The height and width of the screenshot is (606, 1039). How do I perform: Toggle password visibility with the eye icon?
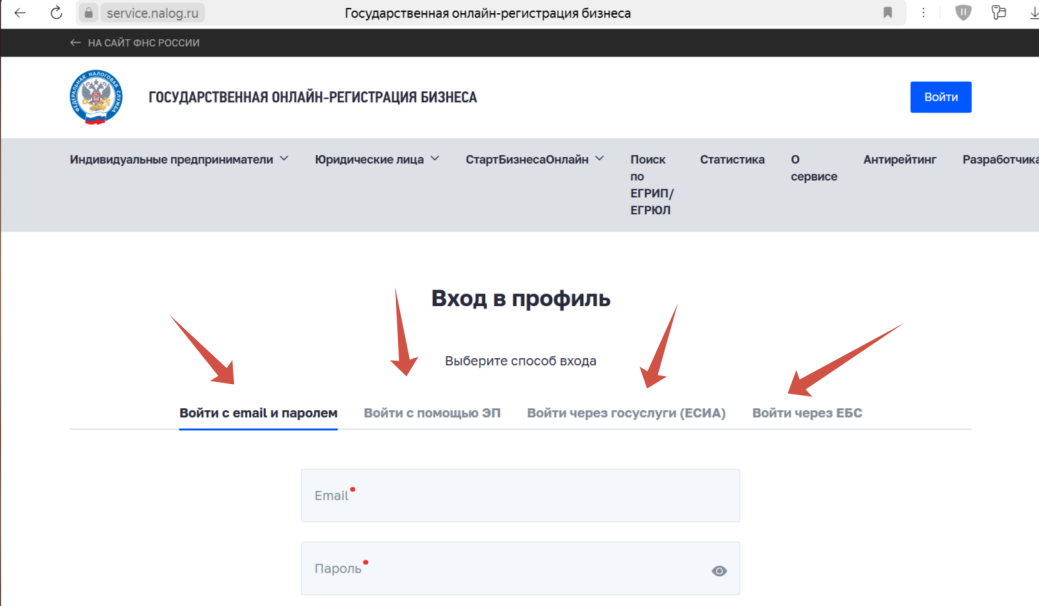[719, 571]
